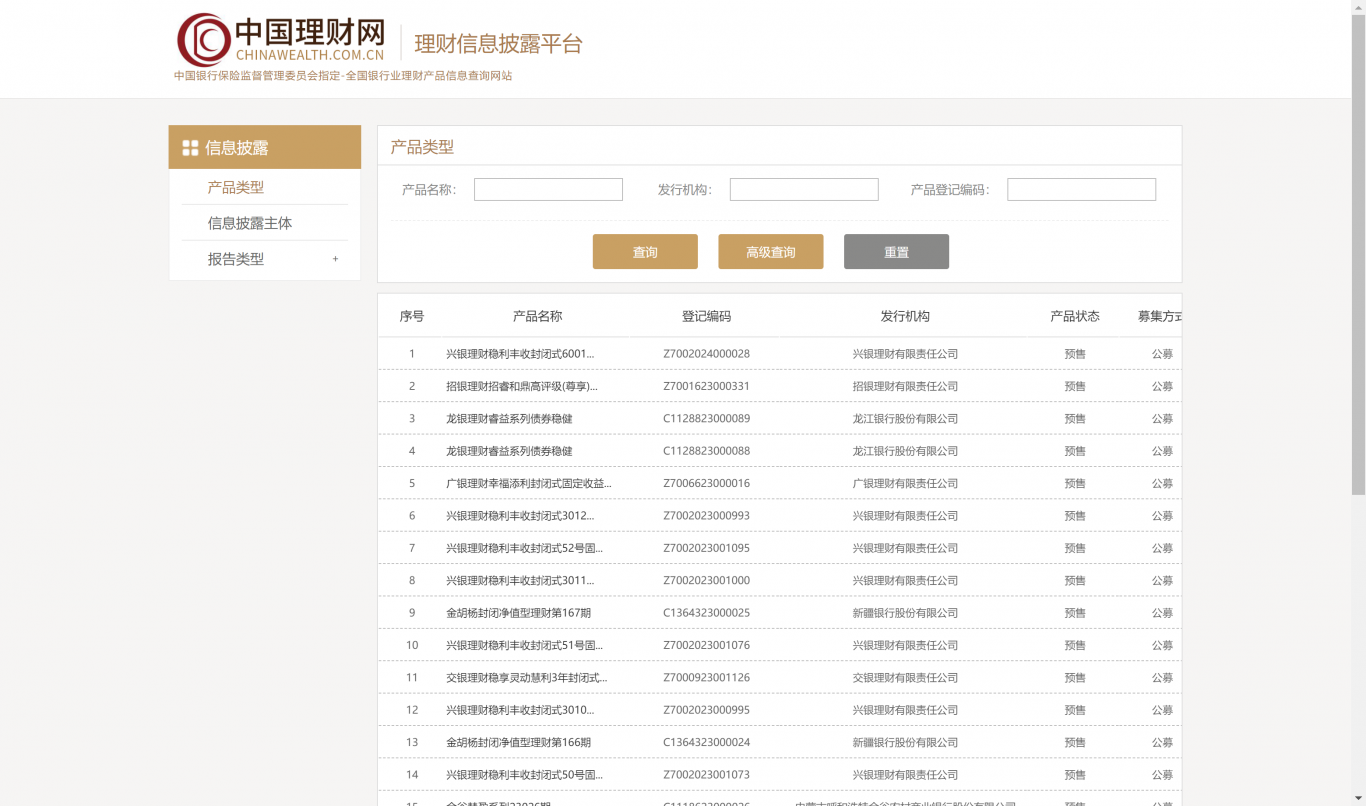Expand the 报告类型 plus sign
This screenshot has width=1366, height=806.
(x=335, y=259)
